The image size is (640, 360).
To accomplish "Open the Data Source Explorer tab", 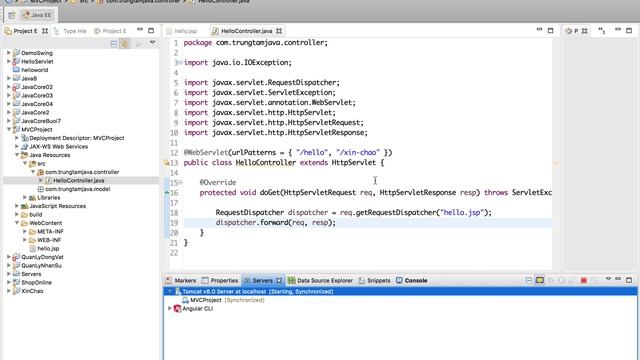I will pos(320,280).
